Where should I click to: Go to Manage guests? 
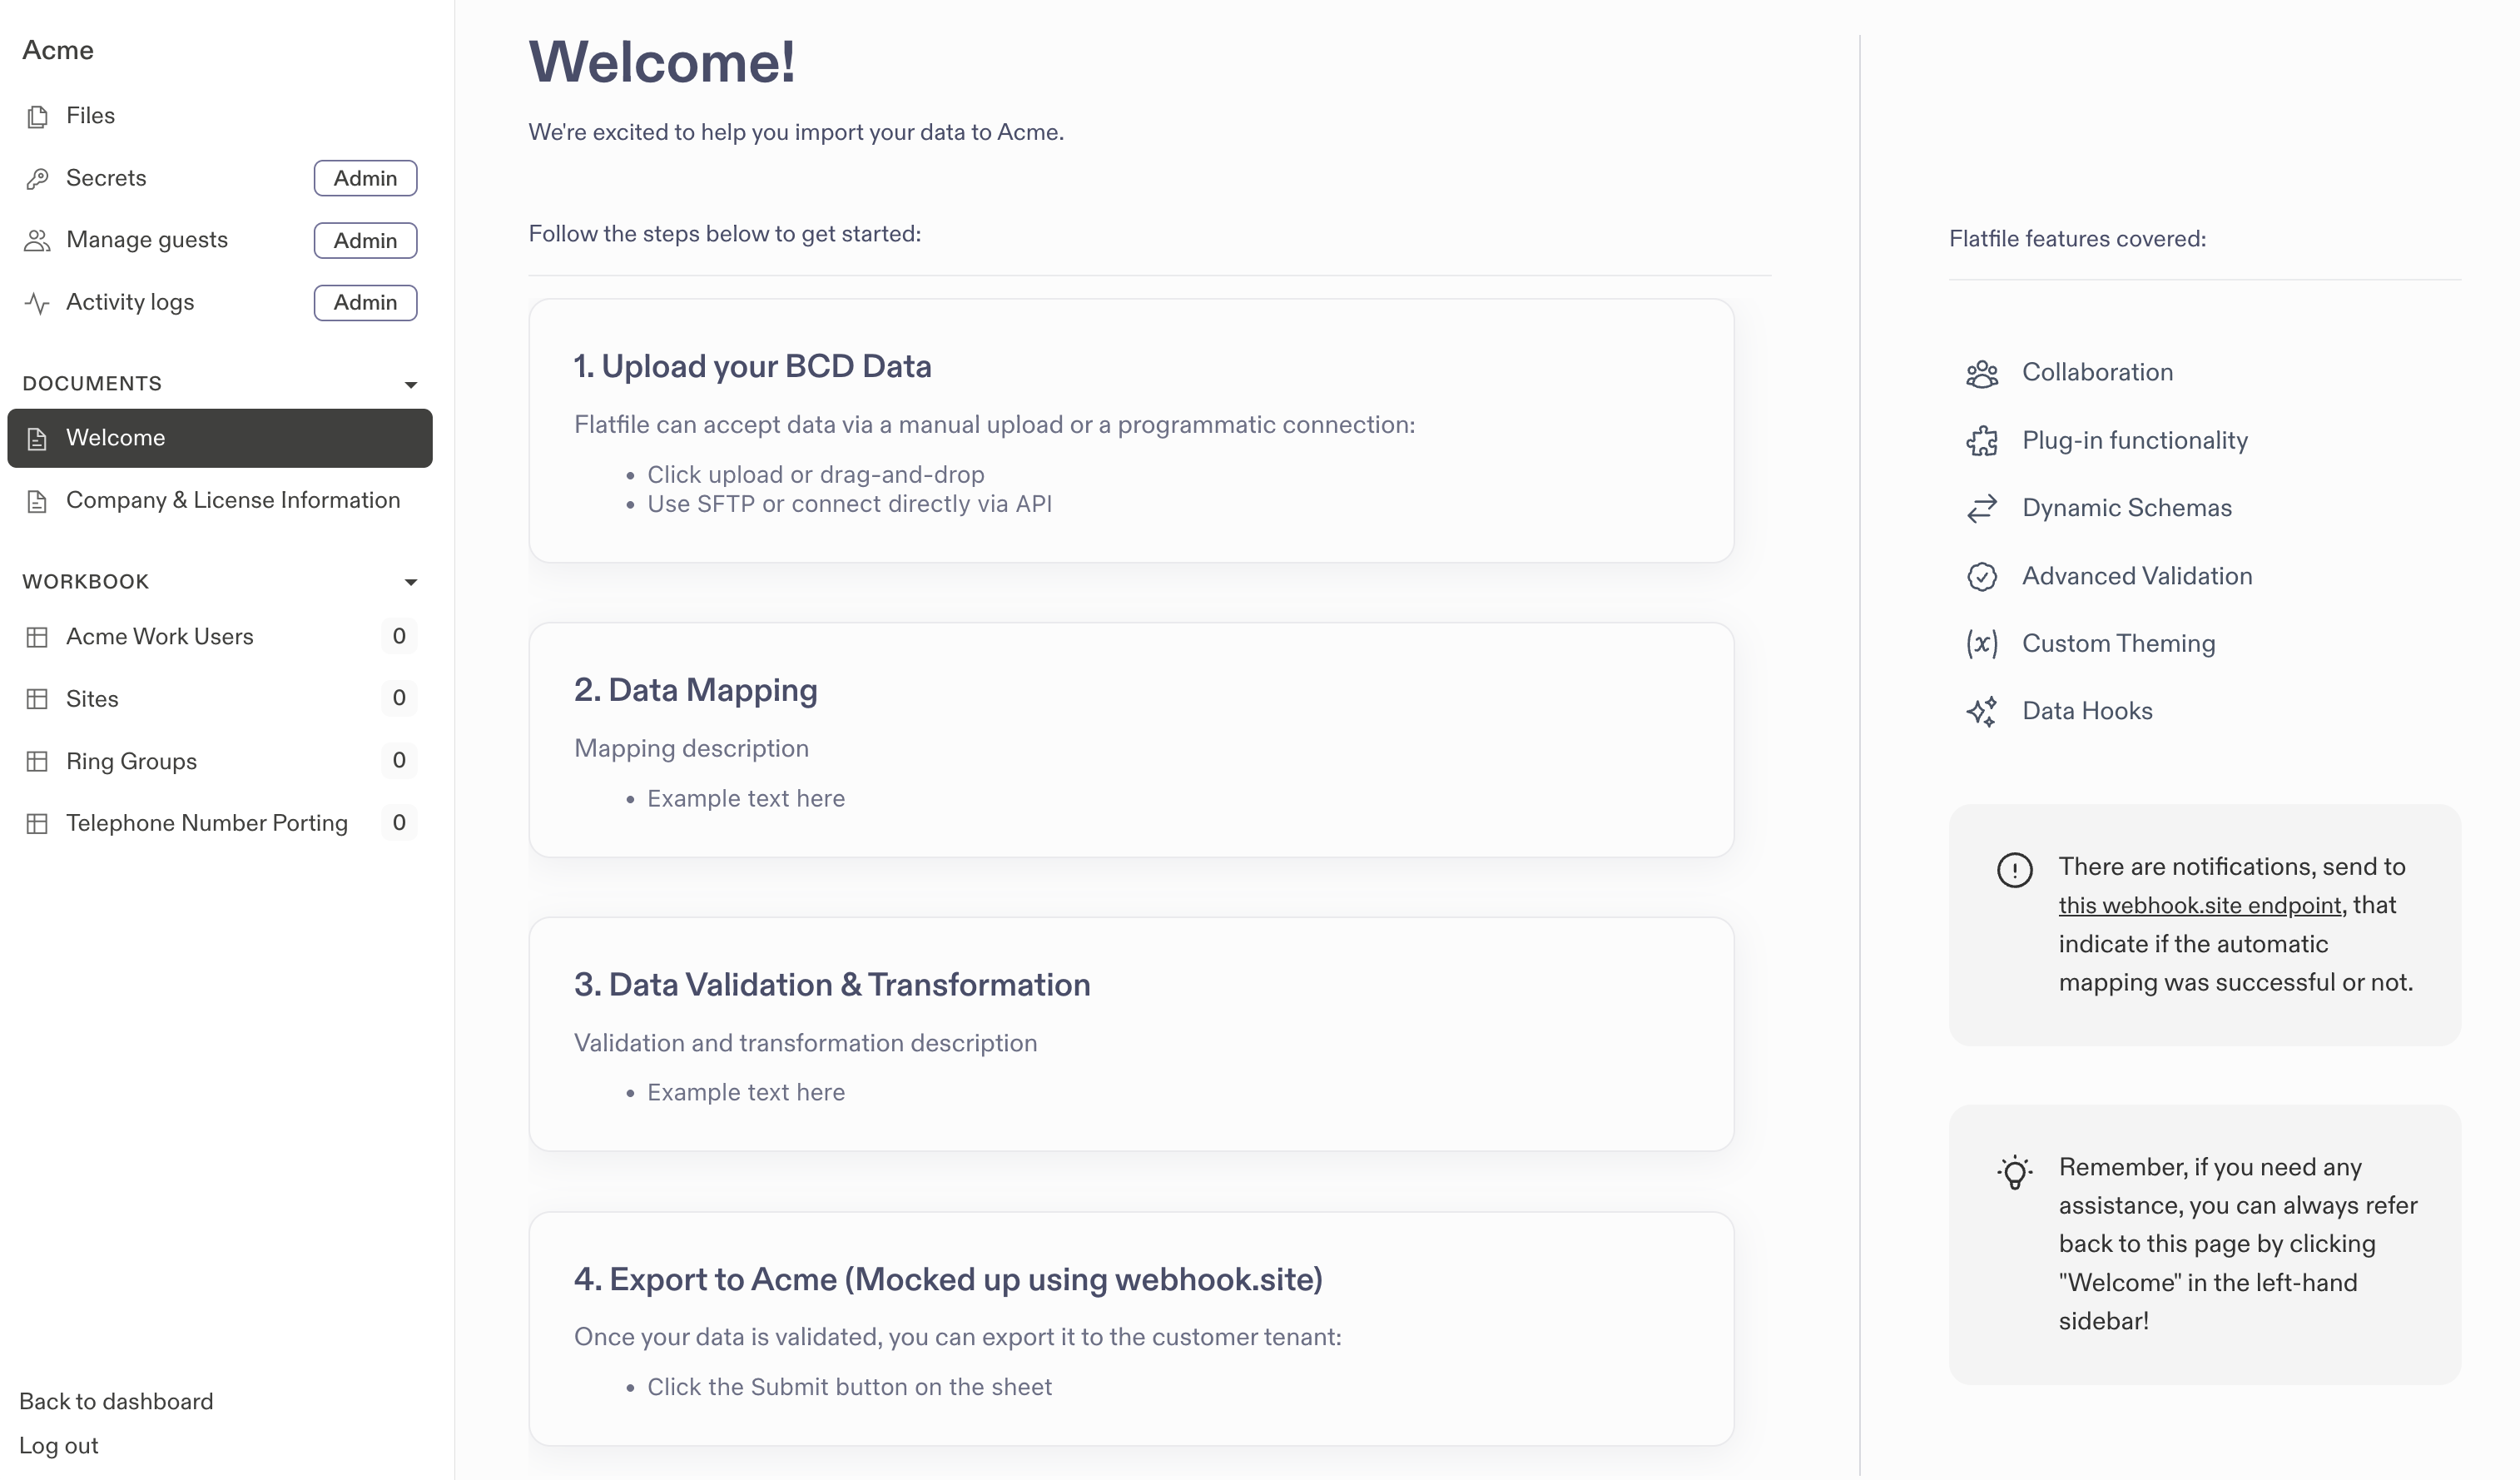pyautogui.click(x=220, y=240)
